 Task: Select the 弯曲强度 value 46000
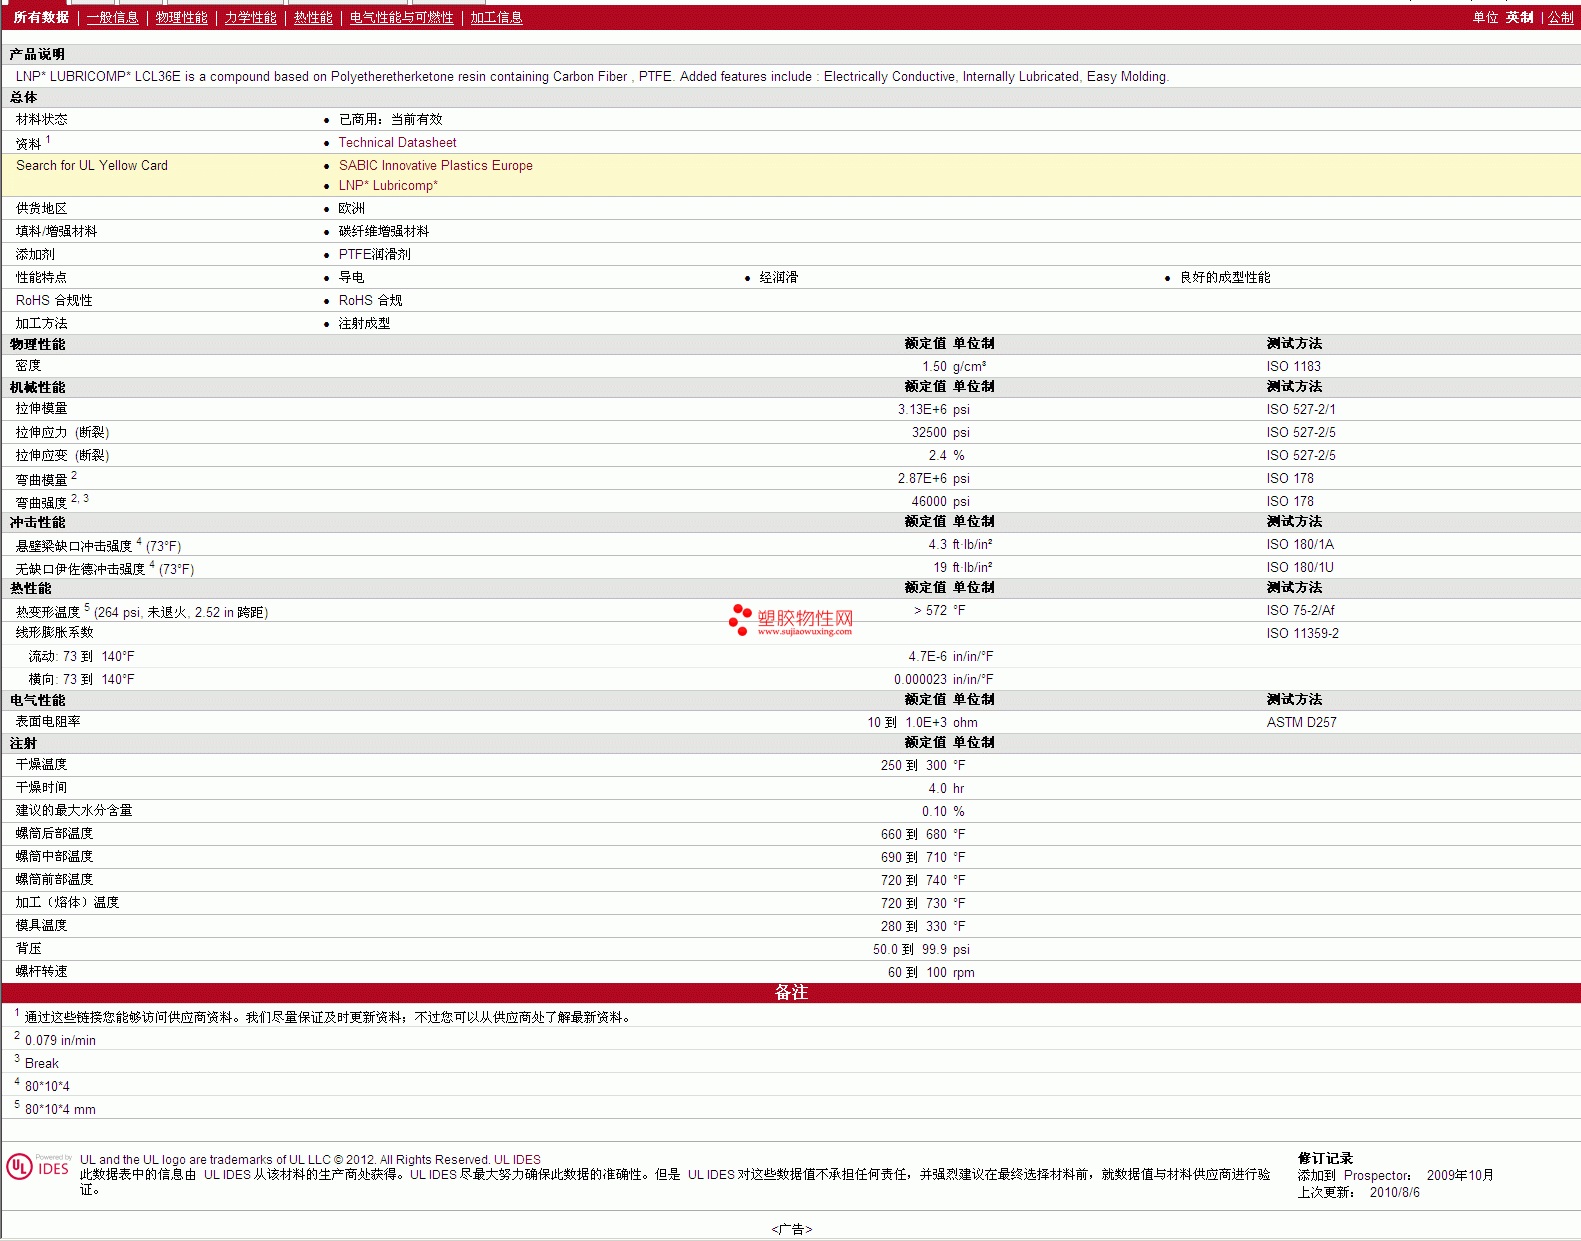929,502
